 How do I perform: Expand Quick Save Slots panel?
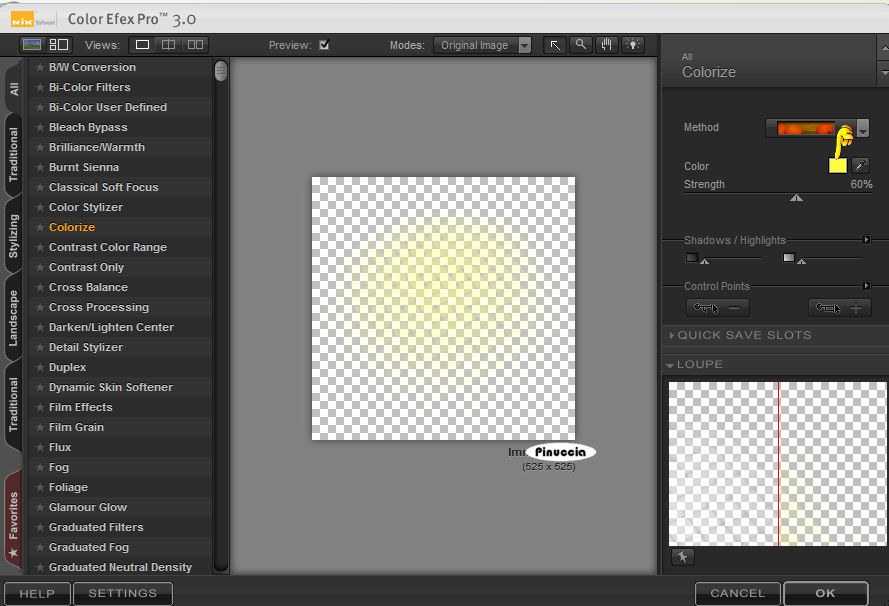coord(672,335)
